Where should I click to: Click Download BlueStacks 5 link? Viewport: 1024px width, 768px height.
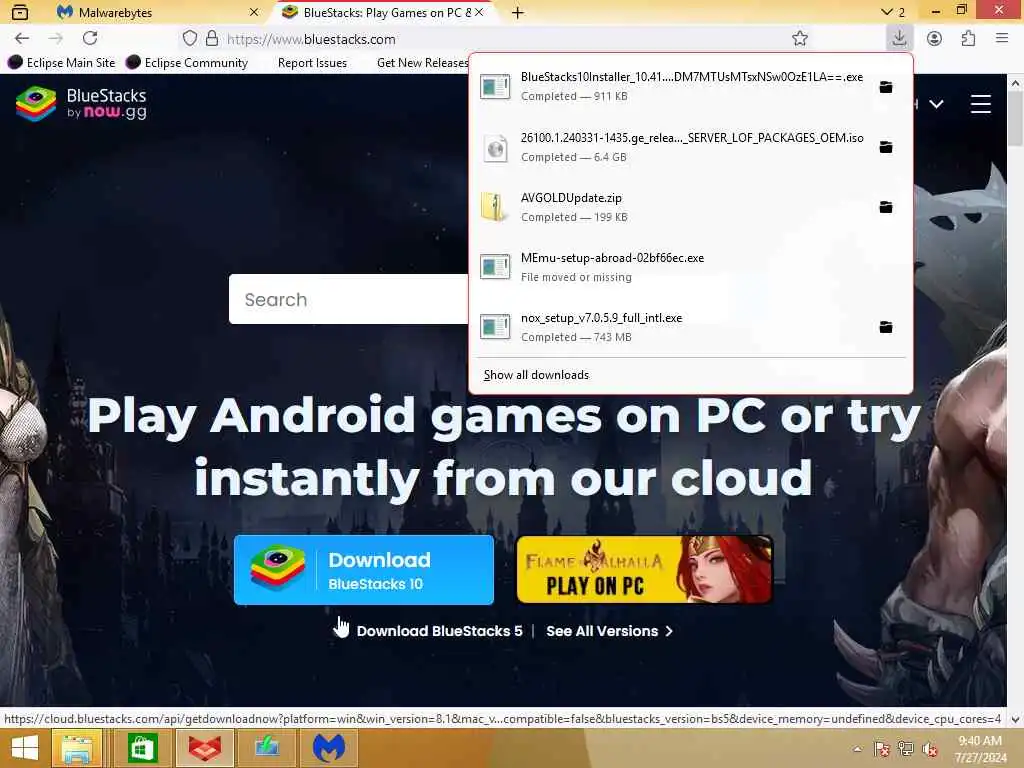coord(440,631)
